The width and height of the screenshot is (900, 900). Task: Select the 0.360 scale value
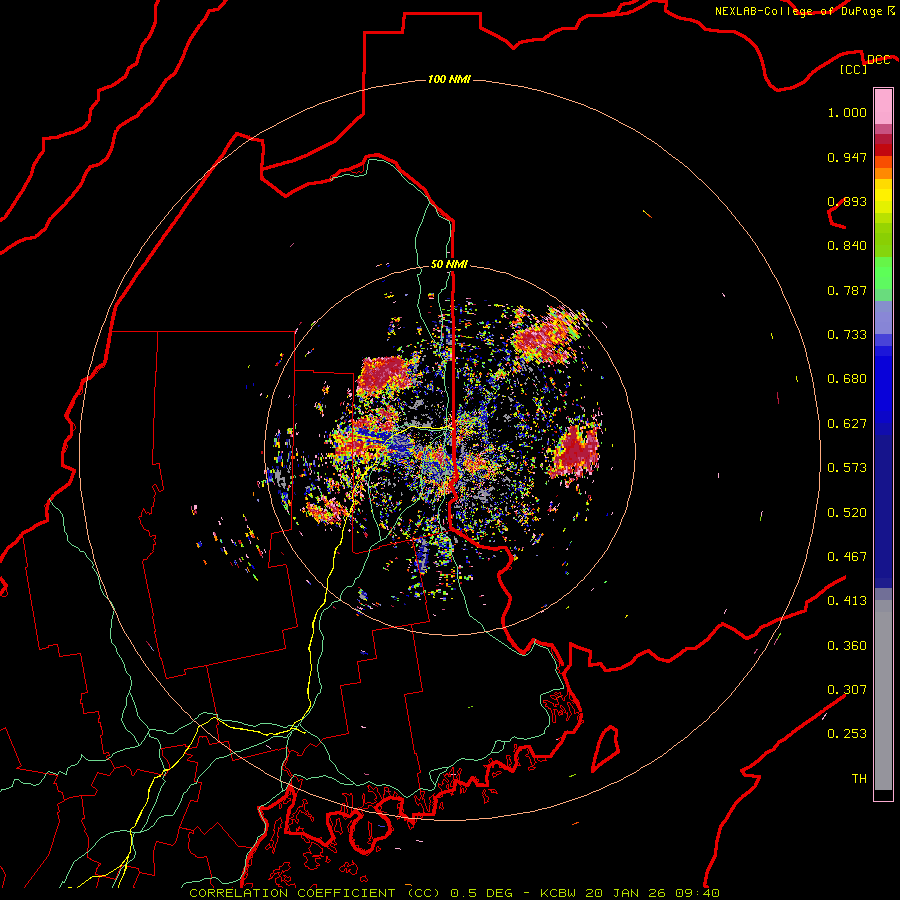coord(847,646)
